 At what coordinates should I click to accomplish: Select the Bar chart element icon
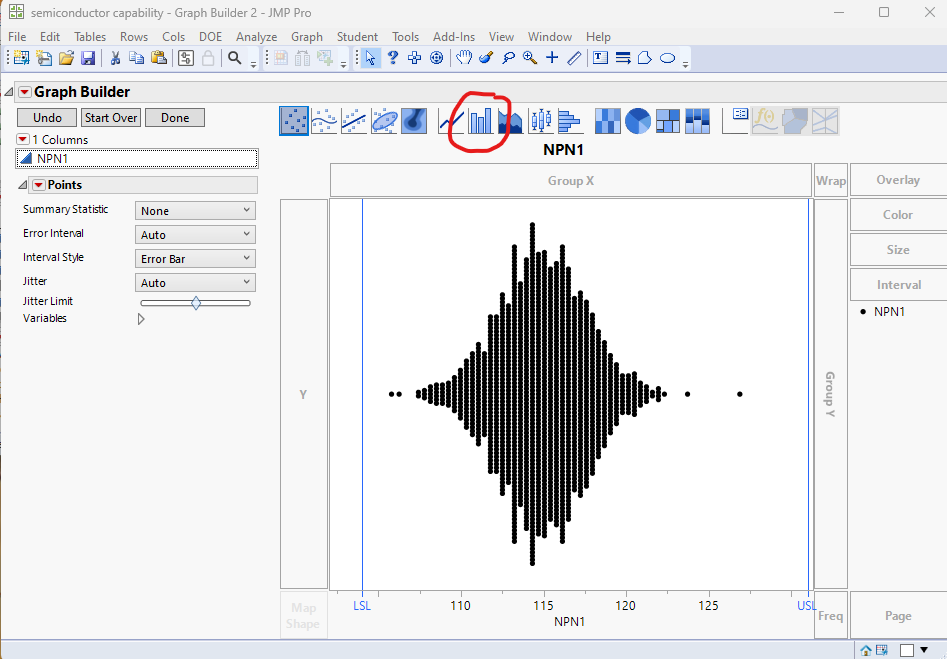[x=481, y=121]
